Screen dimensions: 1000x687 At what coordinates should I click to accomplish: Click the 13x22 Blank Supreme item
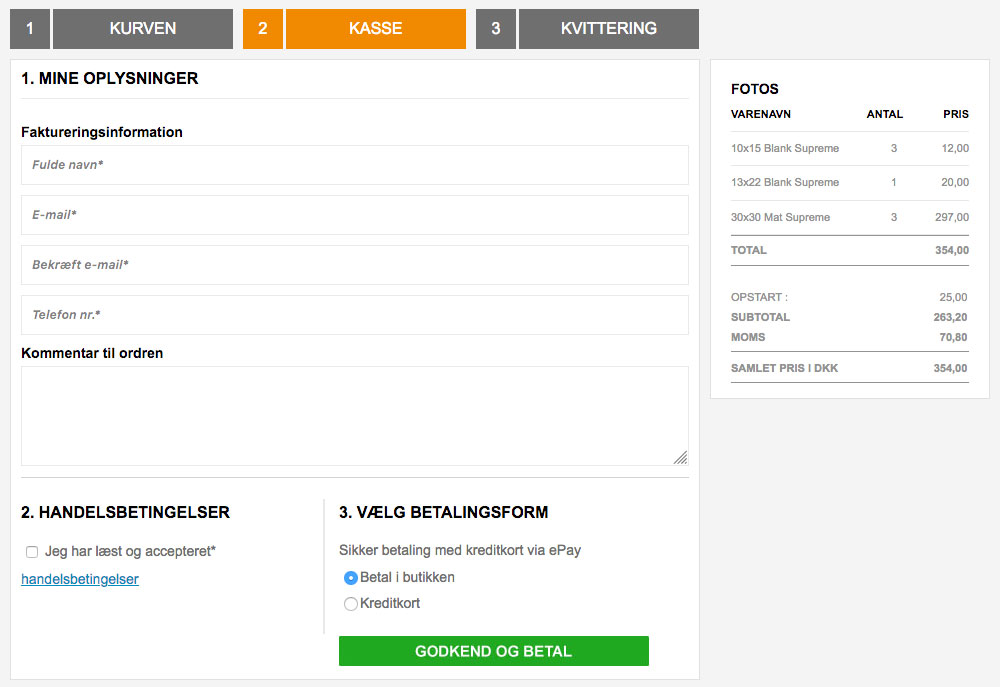(x=785, y=182)
